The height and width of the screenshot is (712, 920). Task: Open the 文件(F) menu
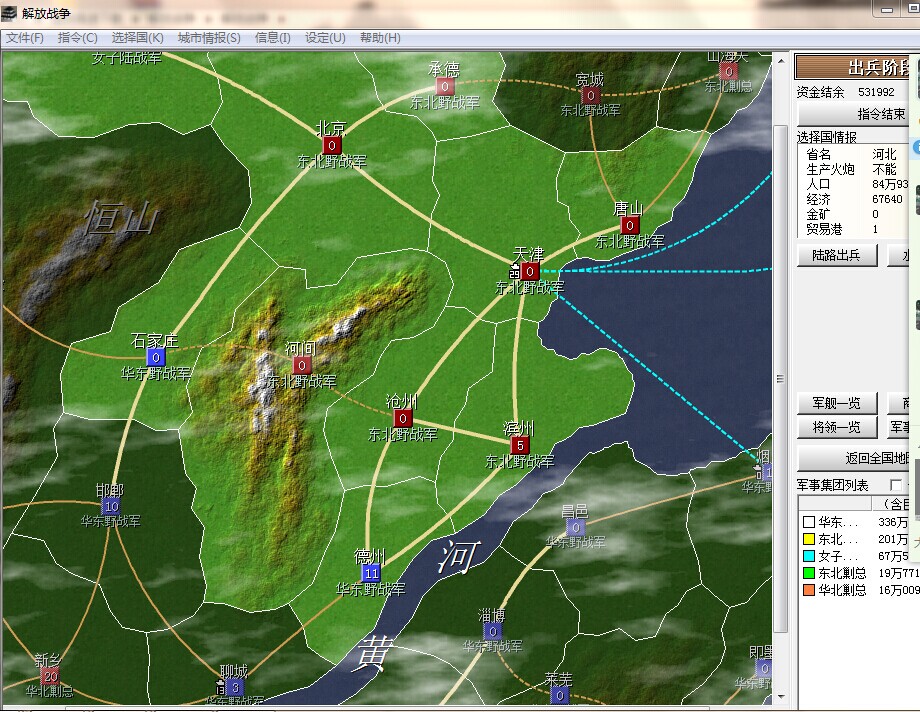[25, 38]
